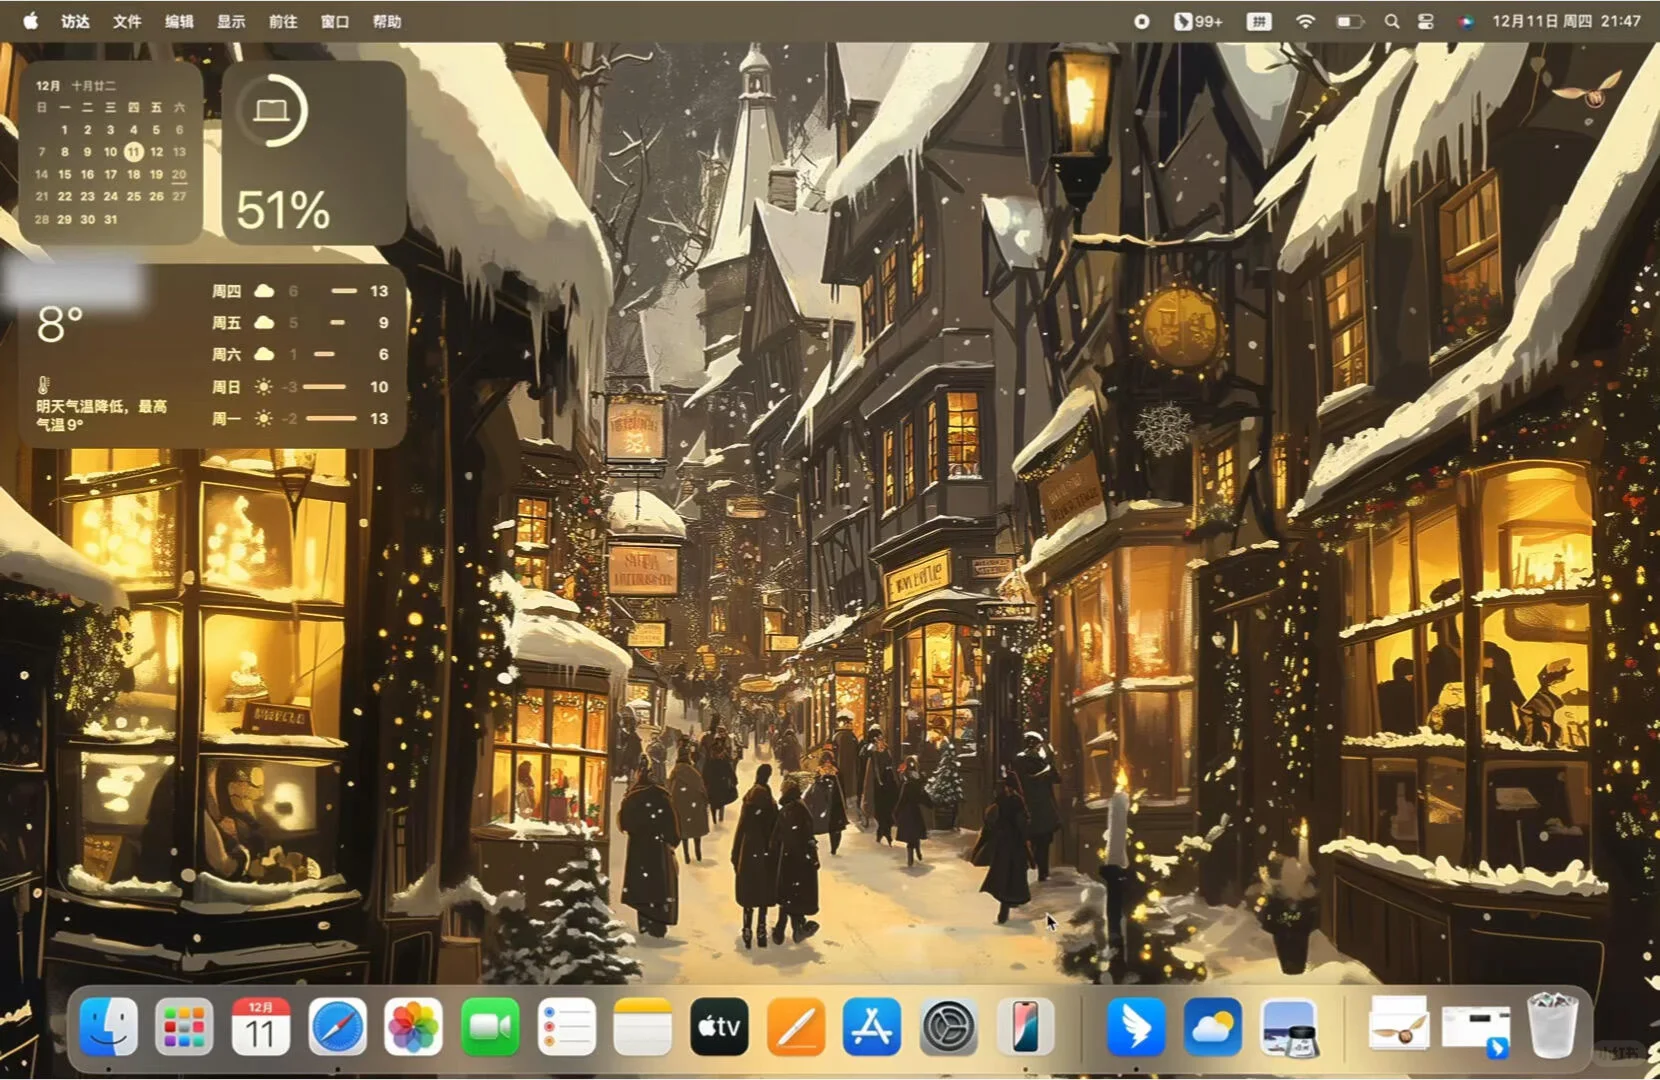Screen dimensions: 1660x1080
Task: Open Launchpad from the Dock
Action: coord(184,1027)
